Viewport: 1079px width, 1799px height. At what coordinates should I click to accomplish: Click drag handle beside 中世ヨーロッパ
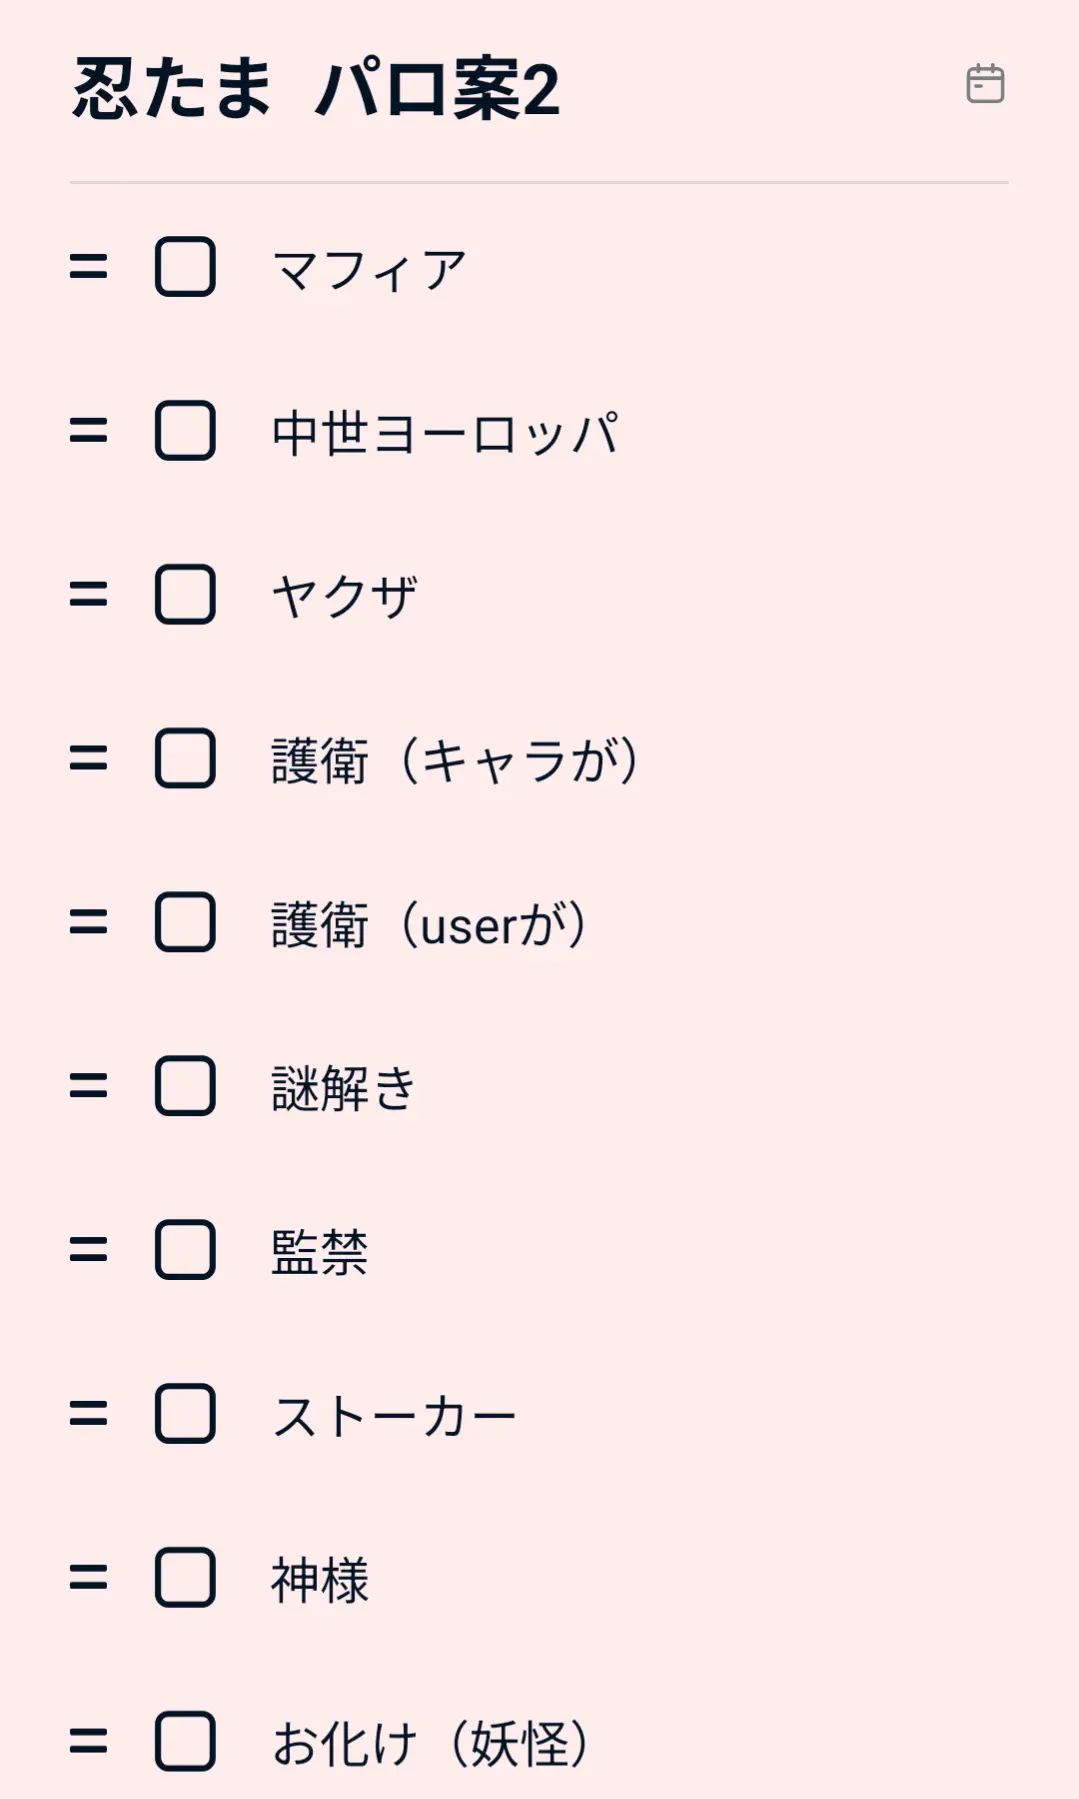click(x=88, y=431)
